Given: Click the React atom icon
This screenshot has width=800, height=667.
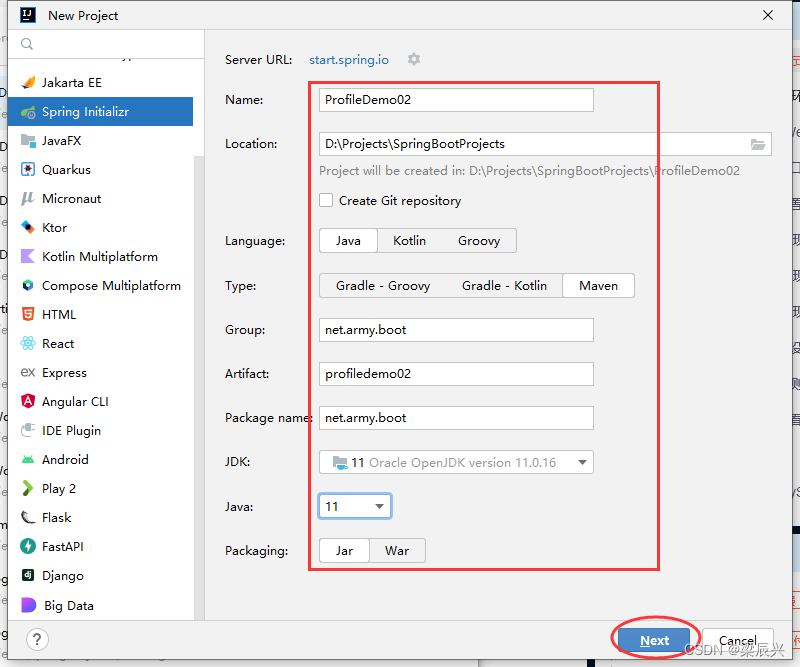Looking at the screenshot, I should 29,343.
